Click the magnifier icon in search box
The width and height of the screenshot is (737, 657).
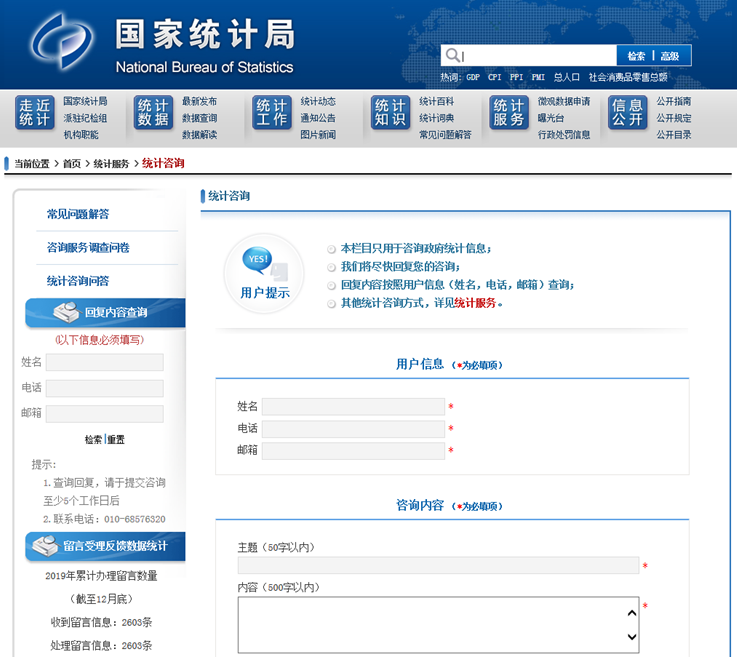(452, 56)
